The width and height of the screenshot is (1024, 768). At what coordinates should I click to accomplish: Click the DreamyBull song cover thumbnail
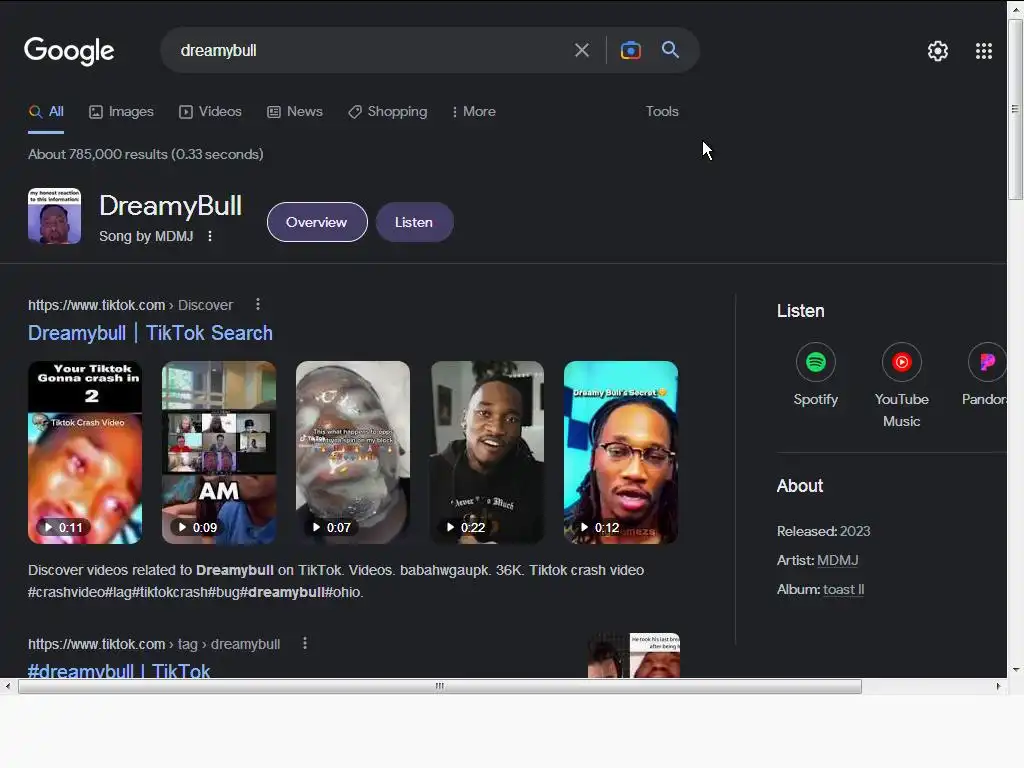(55, 216)
